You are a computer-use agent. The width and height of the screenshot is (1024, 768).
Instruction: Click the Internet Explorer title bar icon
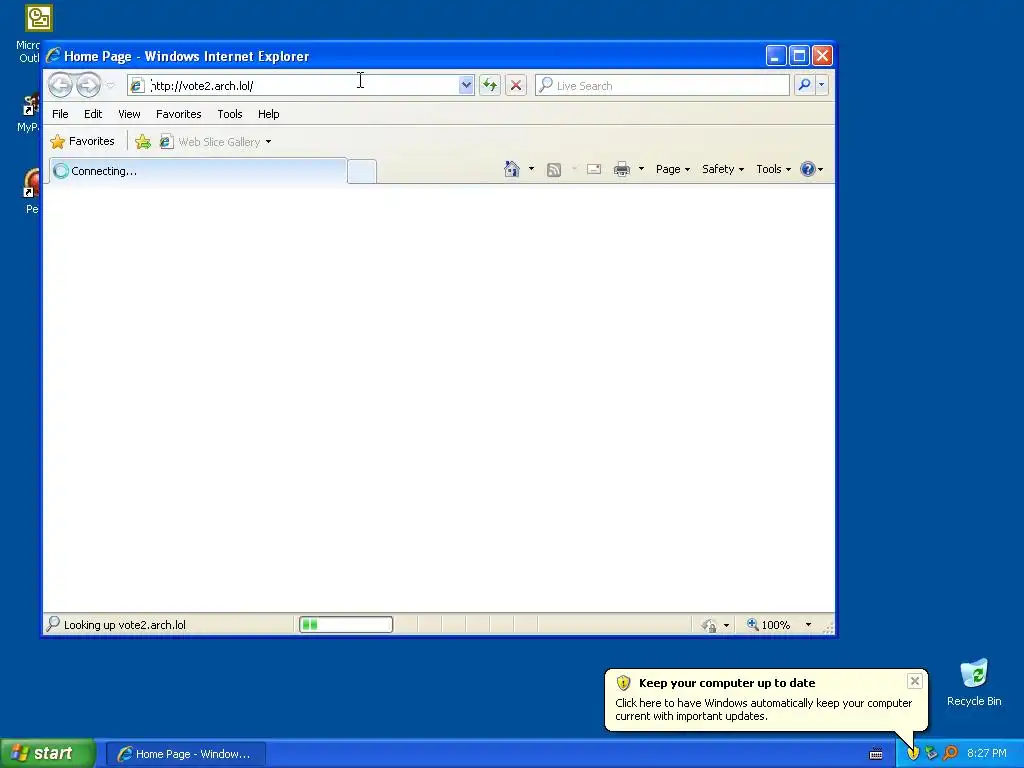pyautogui.click(x=54, y=56)
